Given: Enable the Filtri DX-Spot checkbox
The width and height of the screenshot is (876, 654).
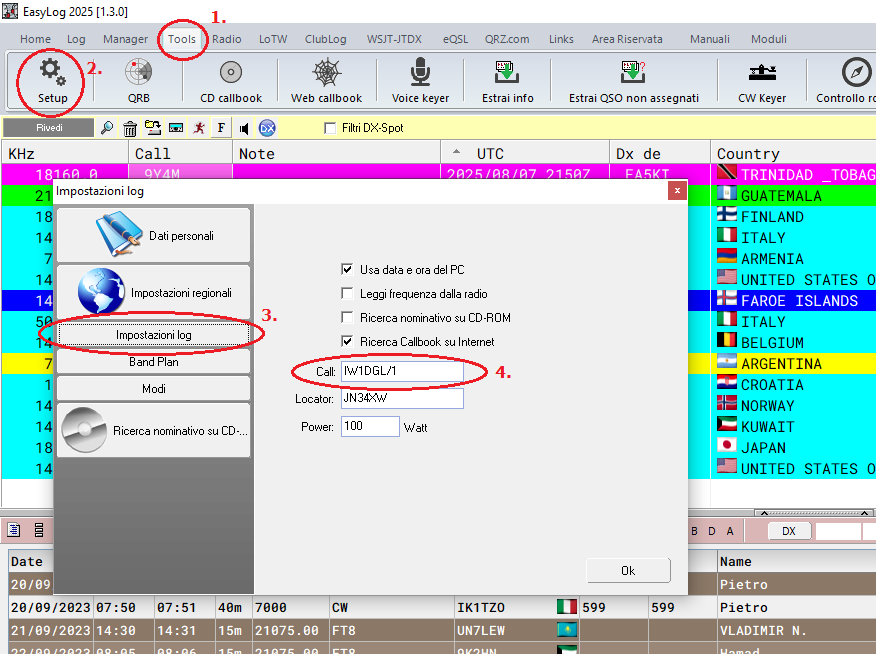Looking at the screenshot, I should [x=330, y=128].
